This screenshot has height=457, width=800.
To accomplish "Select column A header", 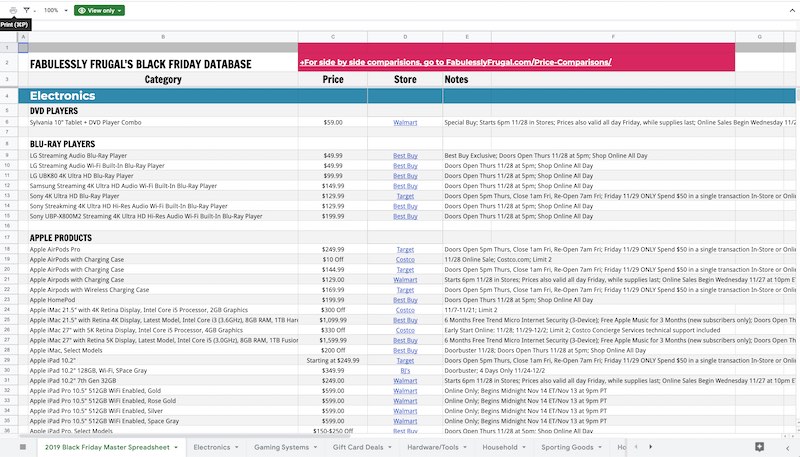I will [x=23, y=37].
